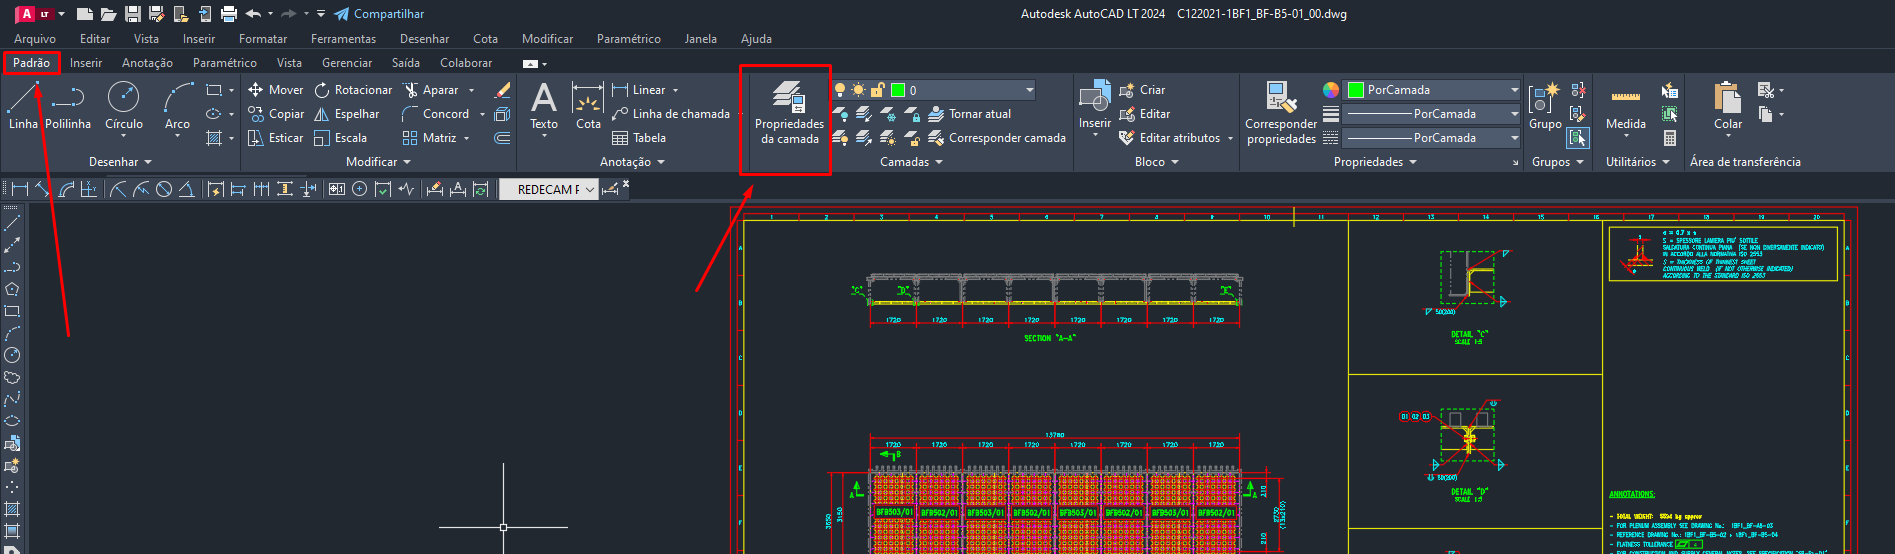The width and height of the screenshot is (1895, 554).
Task: Click the Colar clipboard icon
Action: click(1727, 99)
